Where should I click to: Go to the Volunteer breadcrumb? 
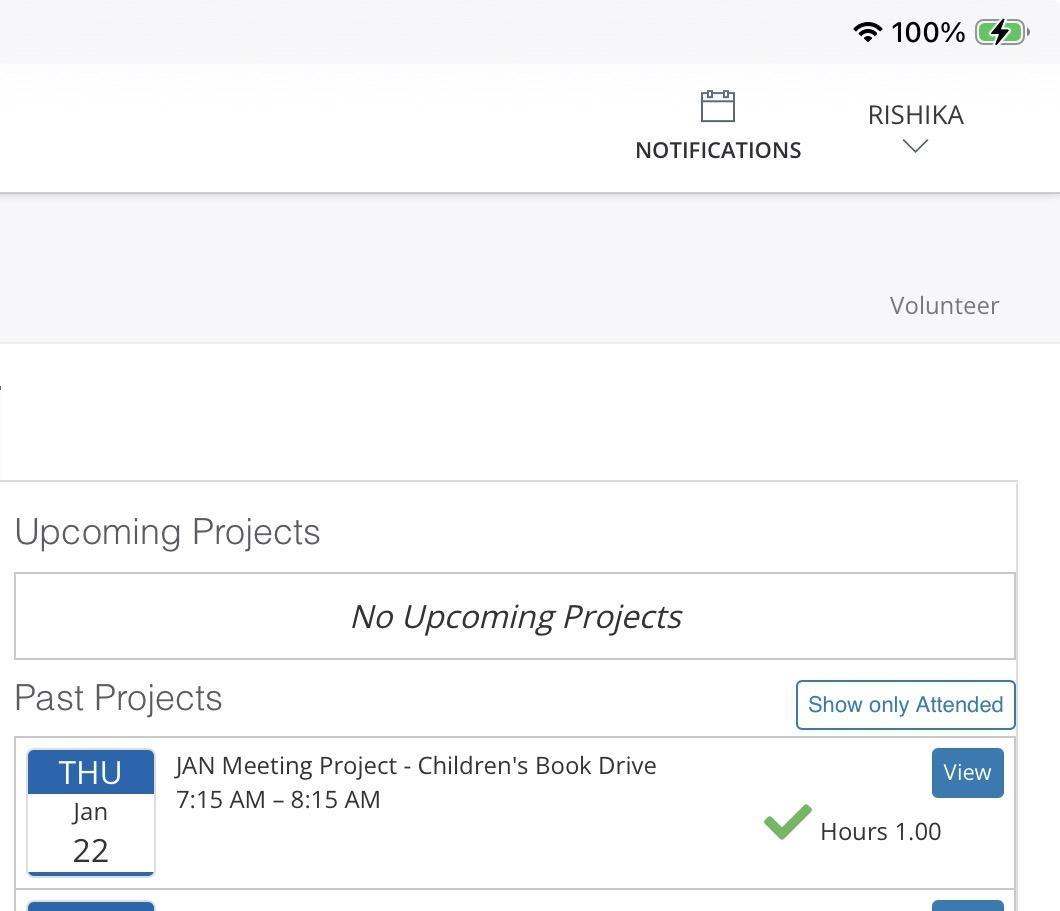click(x=944, y=305)
